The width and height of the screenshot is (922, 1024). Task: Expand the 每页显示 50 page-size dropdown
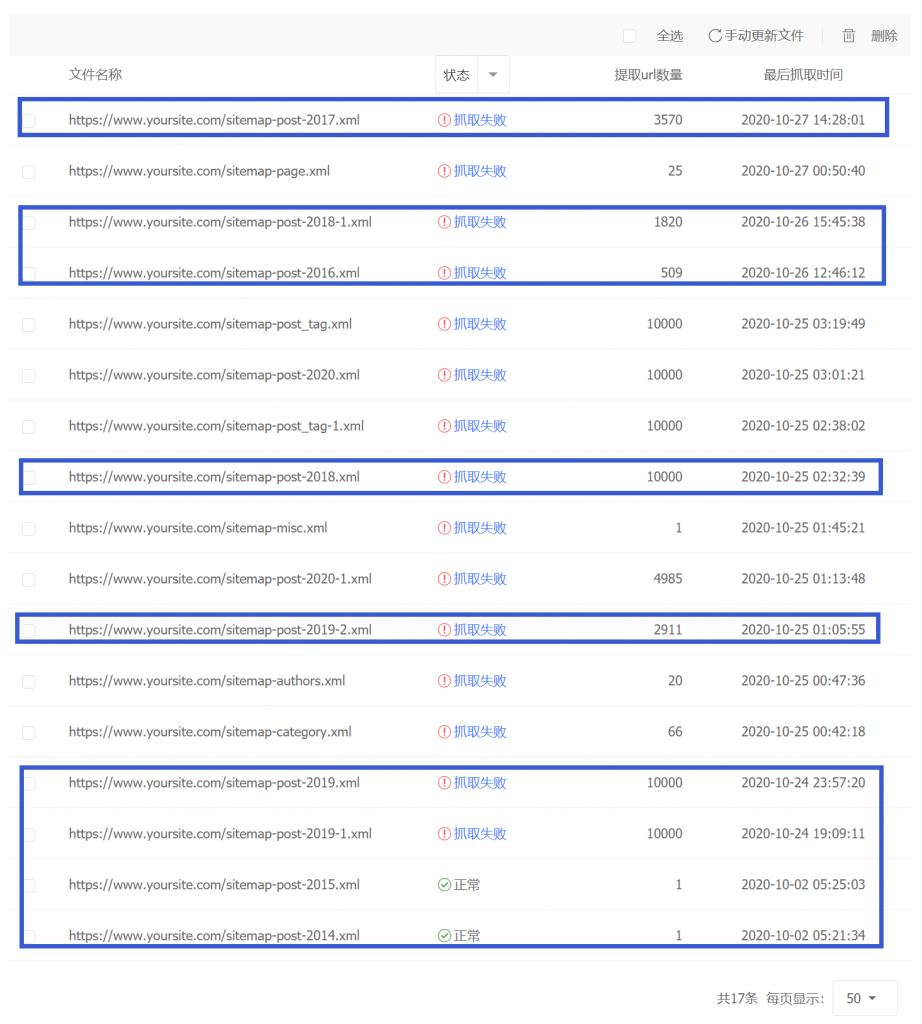(864, 998)
